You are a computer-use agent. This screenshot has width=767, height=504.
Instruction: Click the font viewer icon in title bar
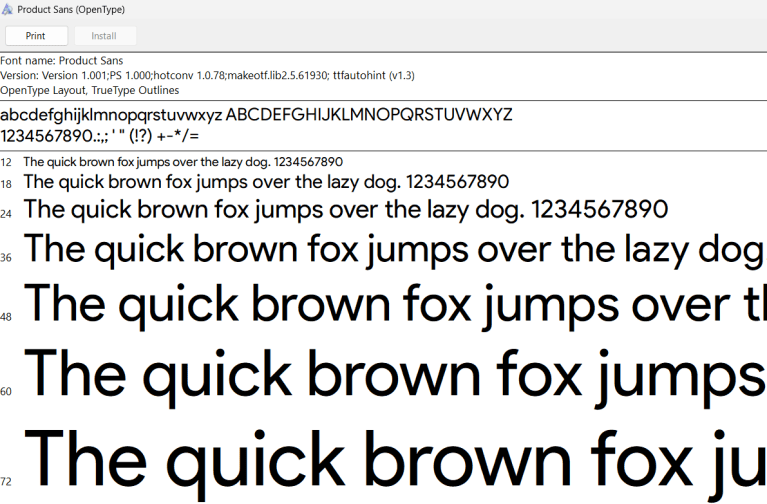[x=8, y=9]
